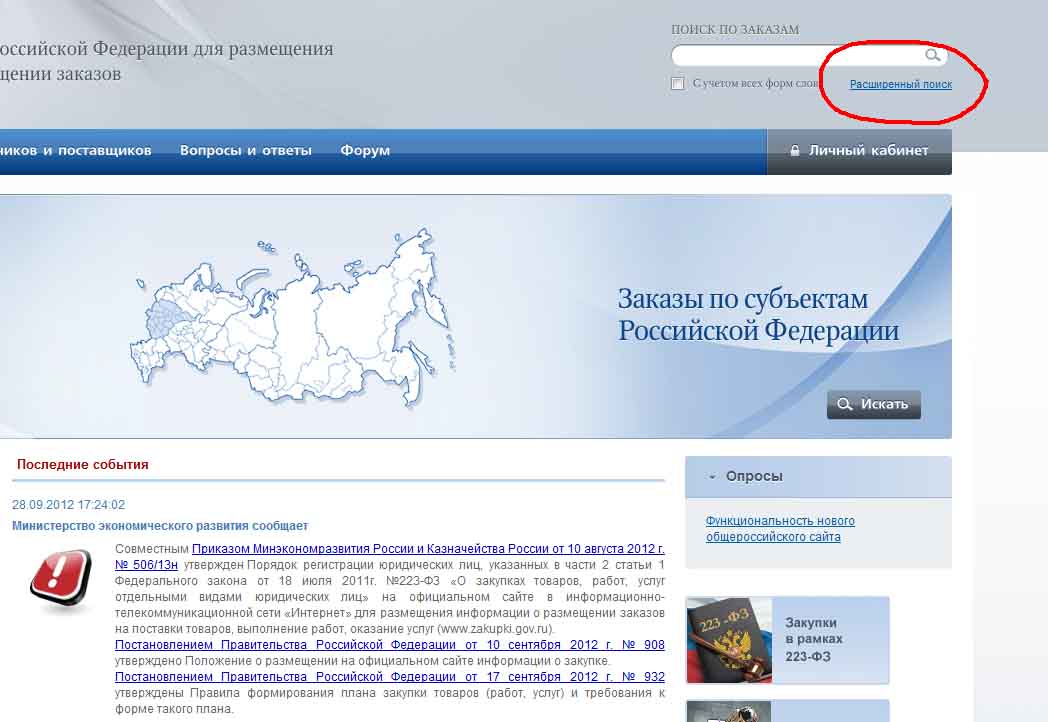1048x722 pixels.
Task: Open the Постановлением № 932 link
Action: coord(389,677)
